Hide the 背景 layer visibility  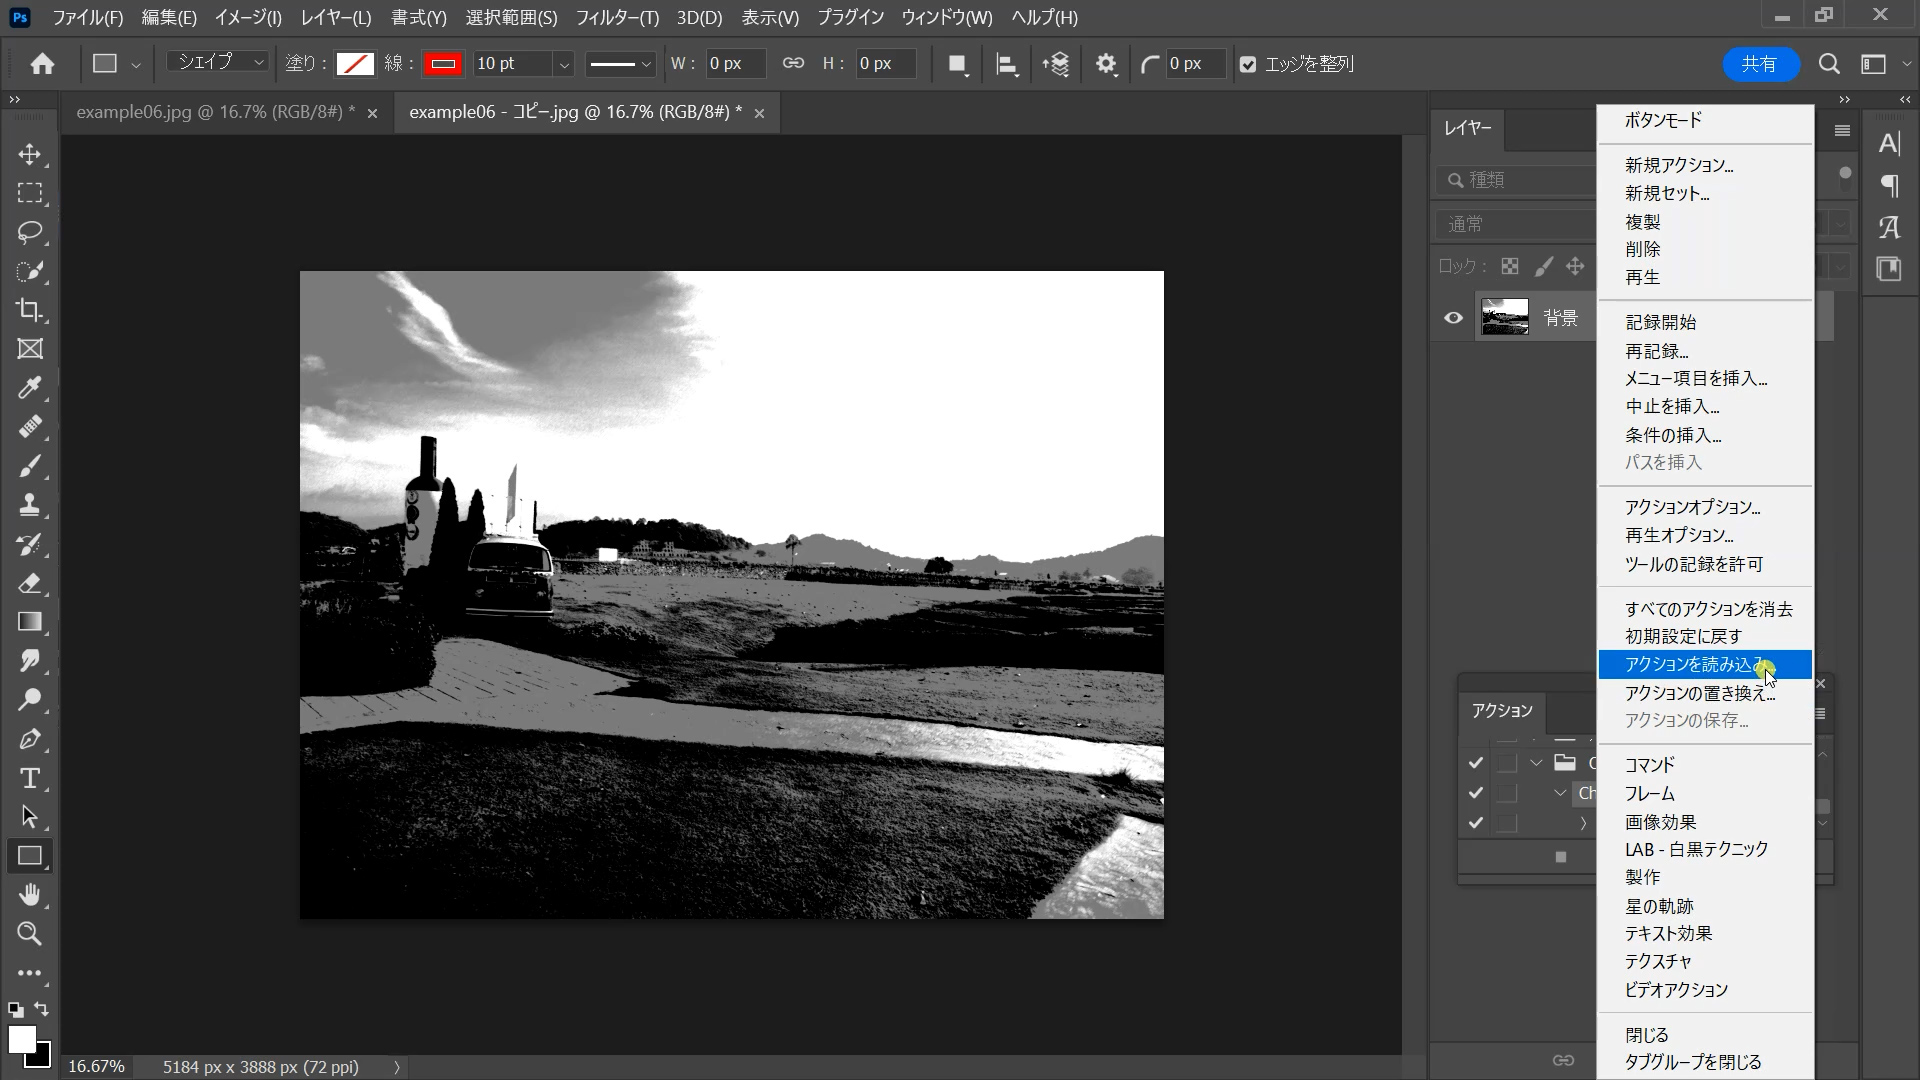[1453, 318]
